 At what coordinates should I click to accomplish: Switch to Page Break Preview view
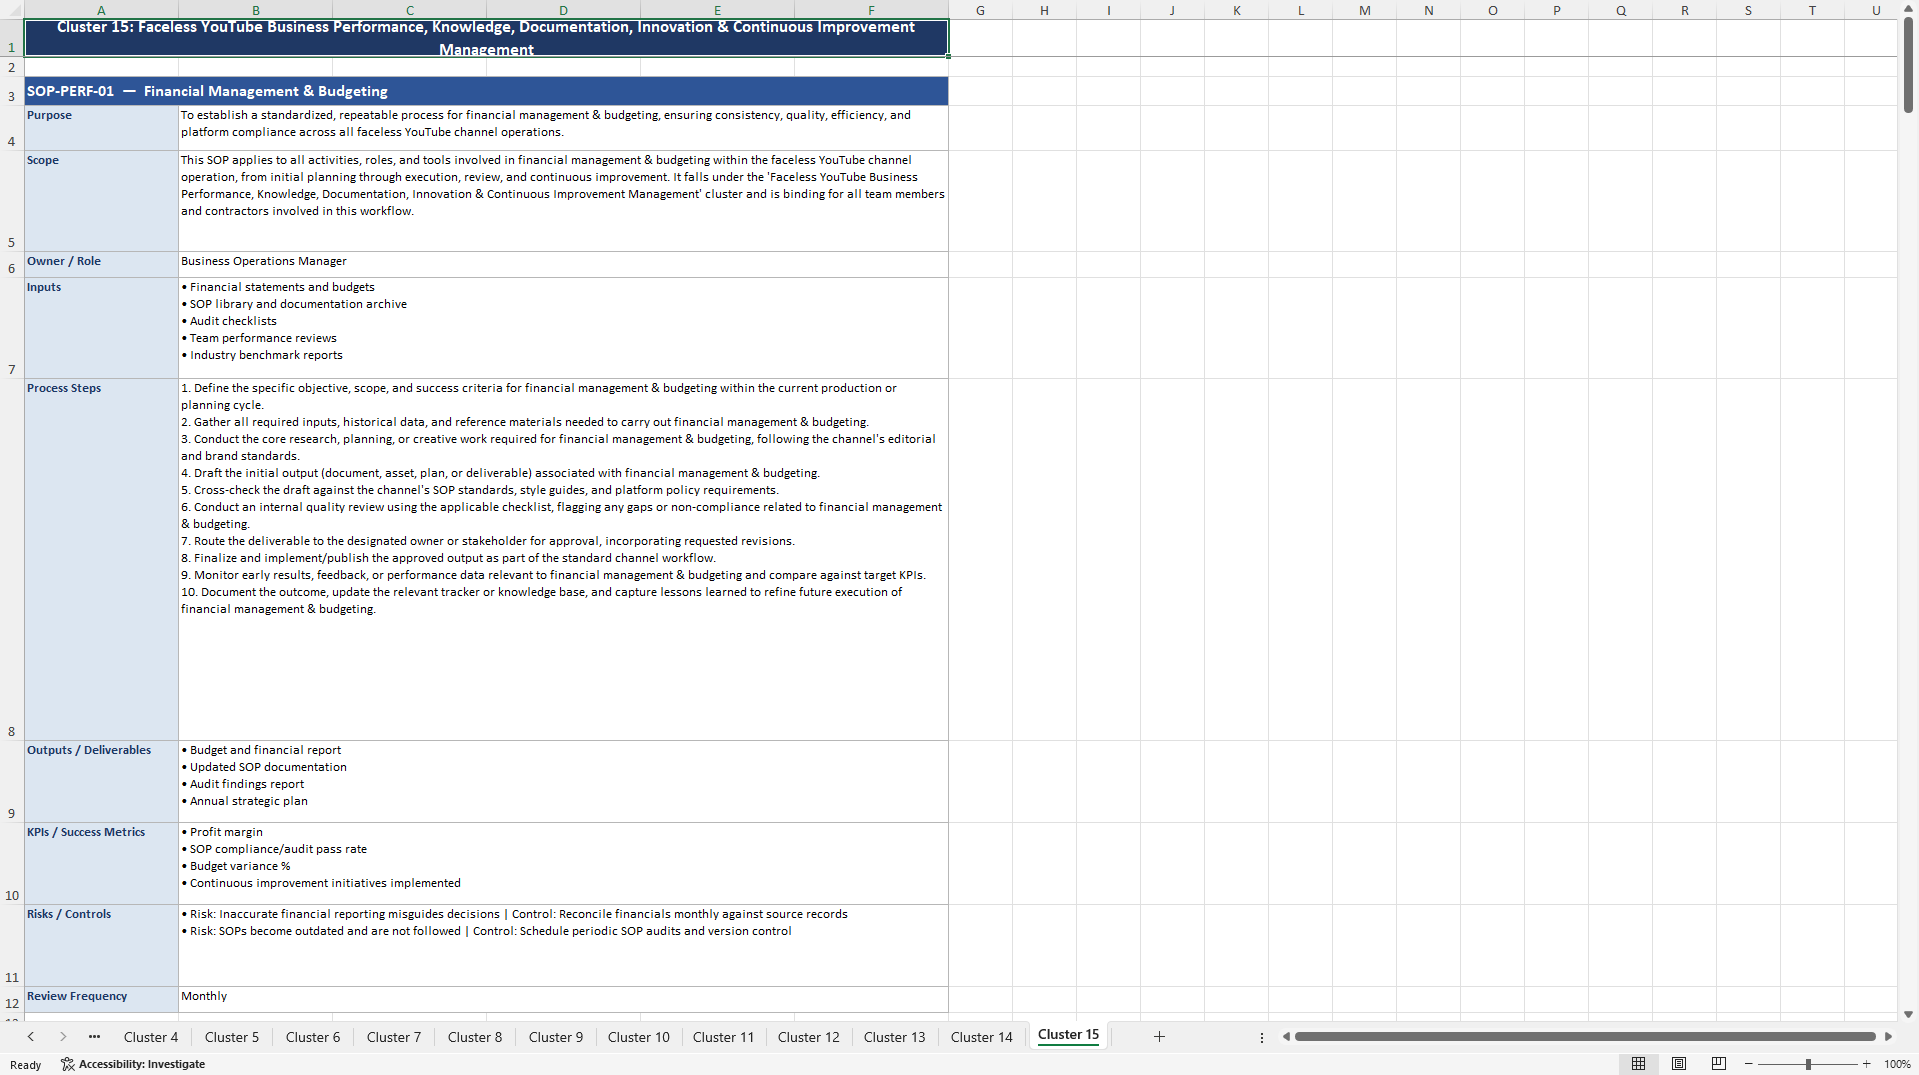(x=1719, y=1064)
